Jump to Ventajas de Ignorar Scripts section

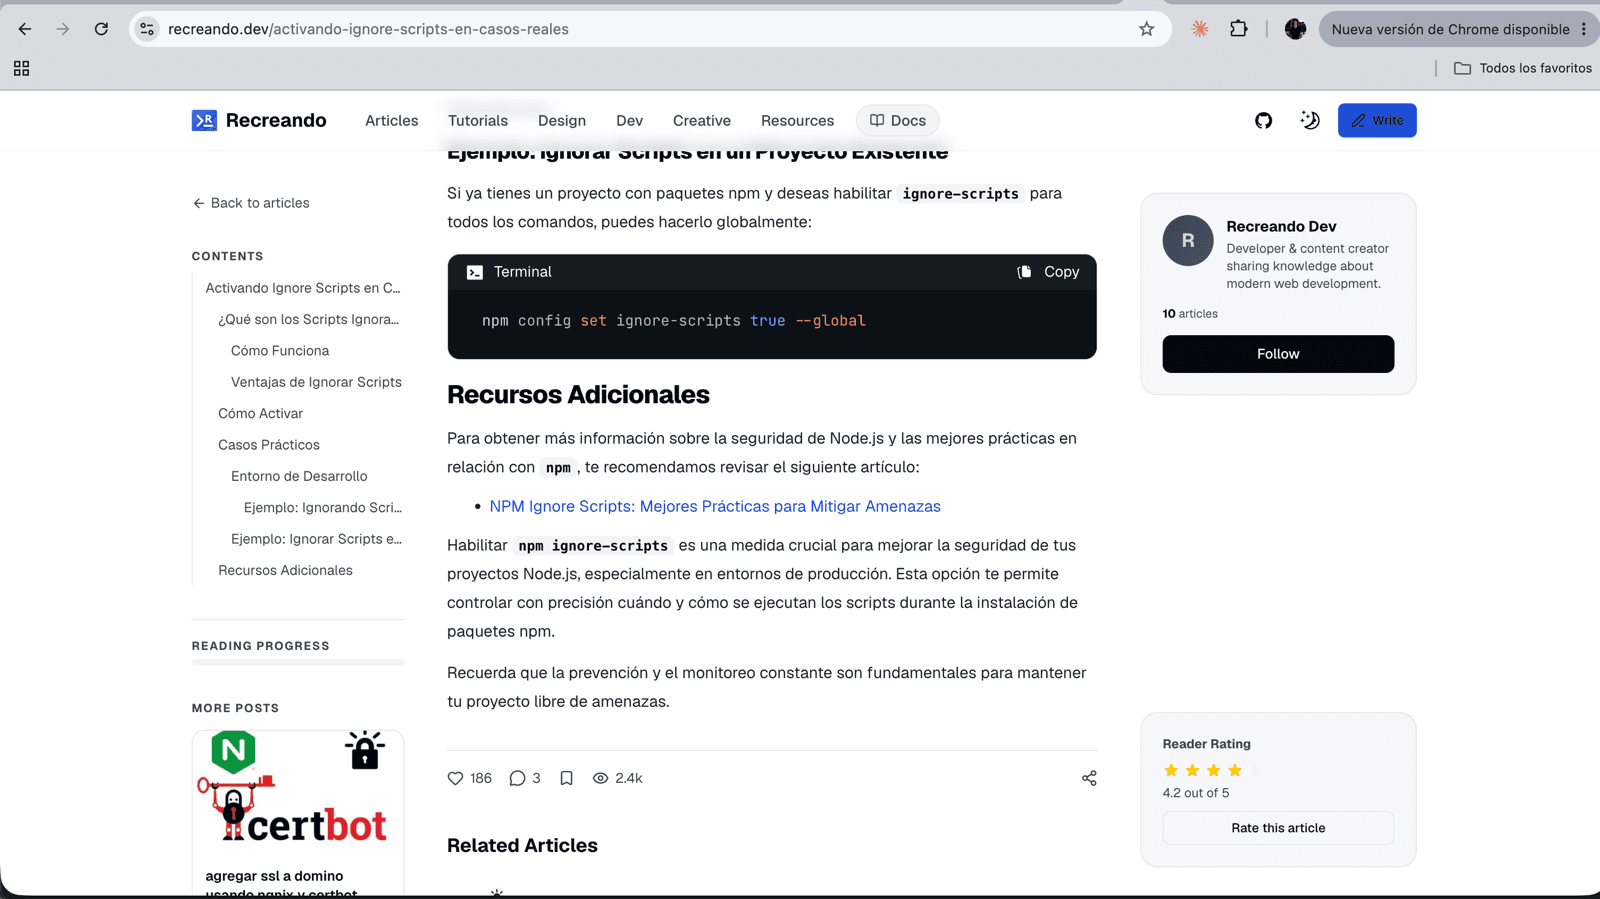pos(316,382)
